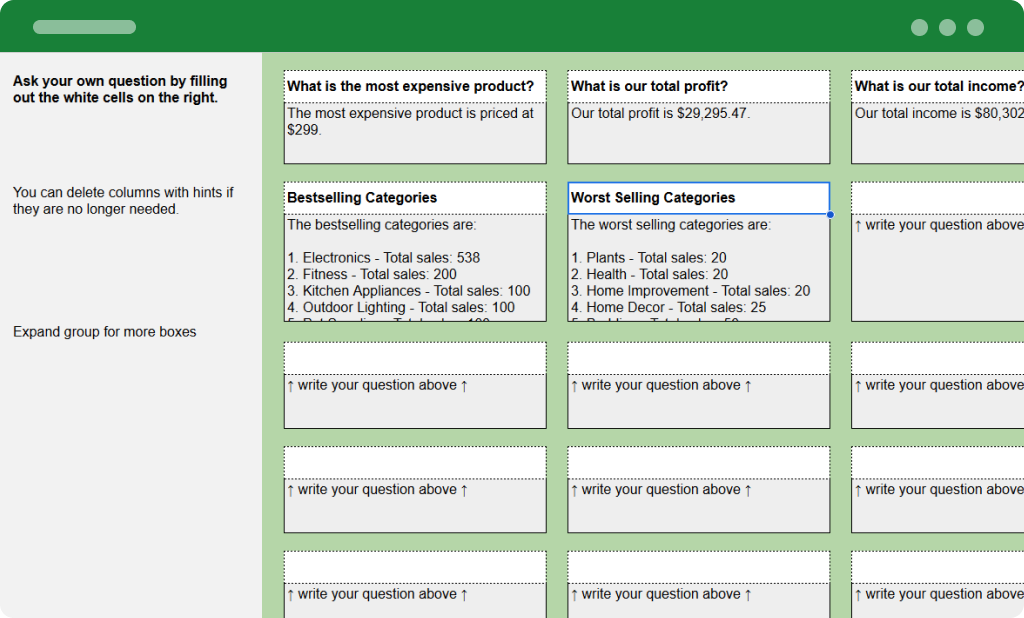
Task: Select the empty question cell beside 'Worst Selling Categories'
Action: [x=938, y=197]
